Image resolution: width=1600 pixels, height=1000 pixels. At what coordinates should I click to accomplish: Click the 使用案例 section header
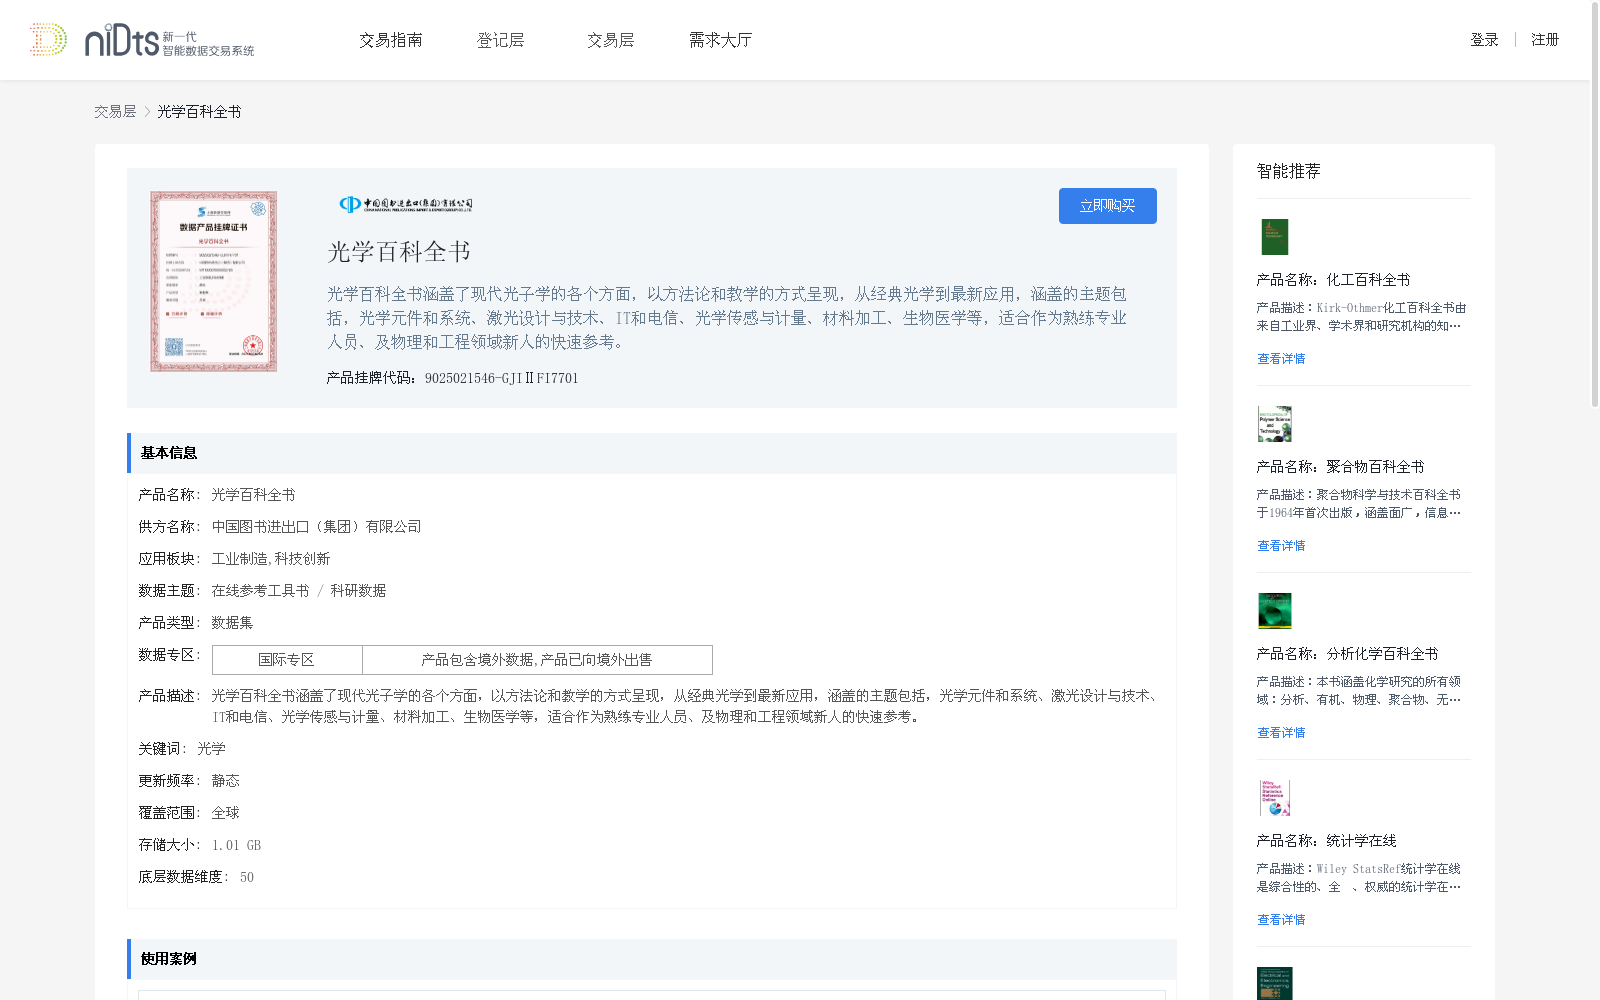652,959
